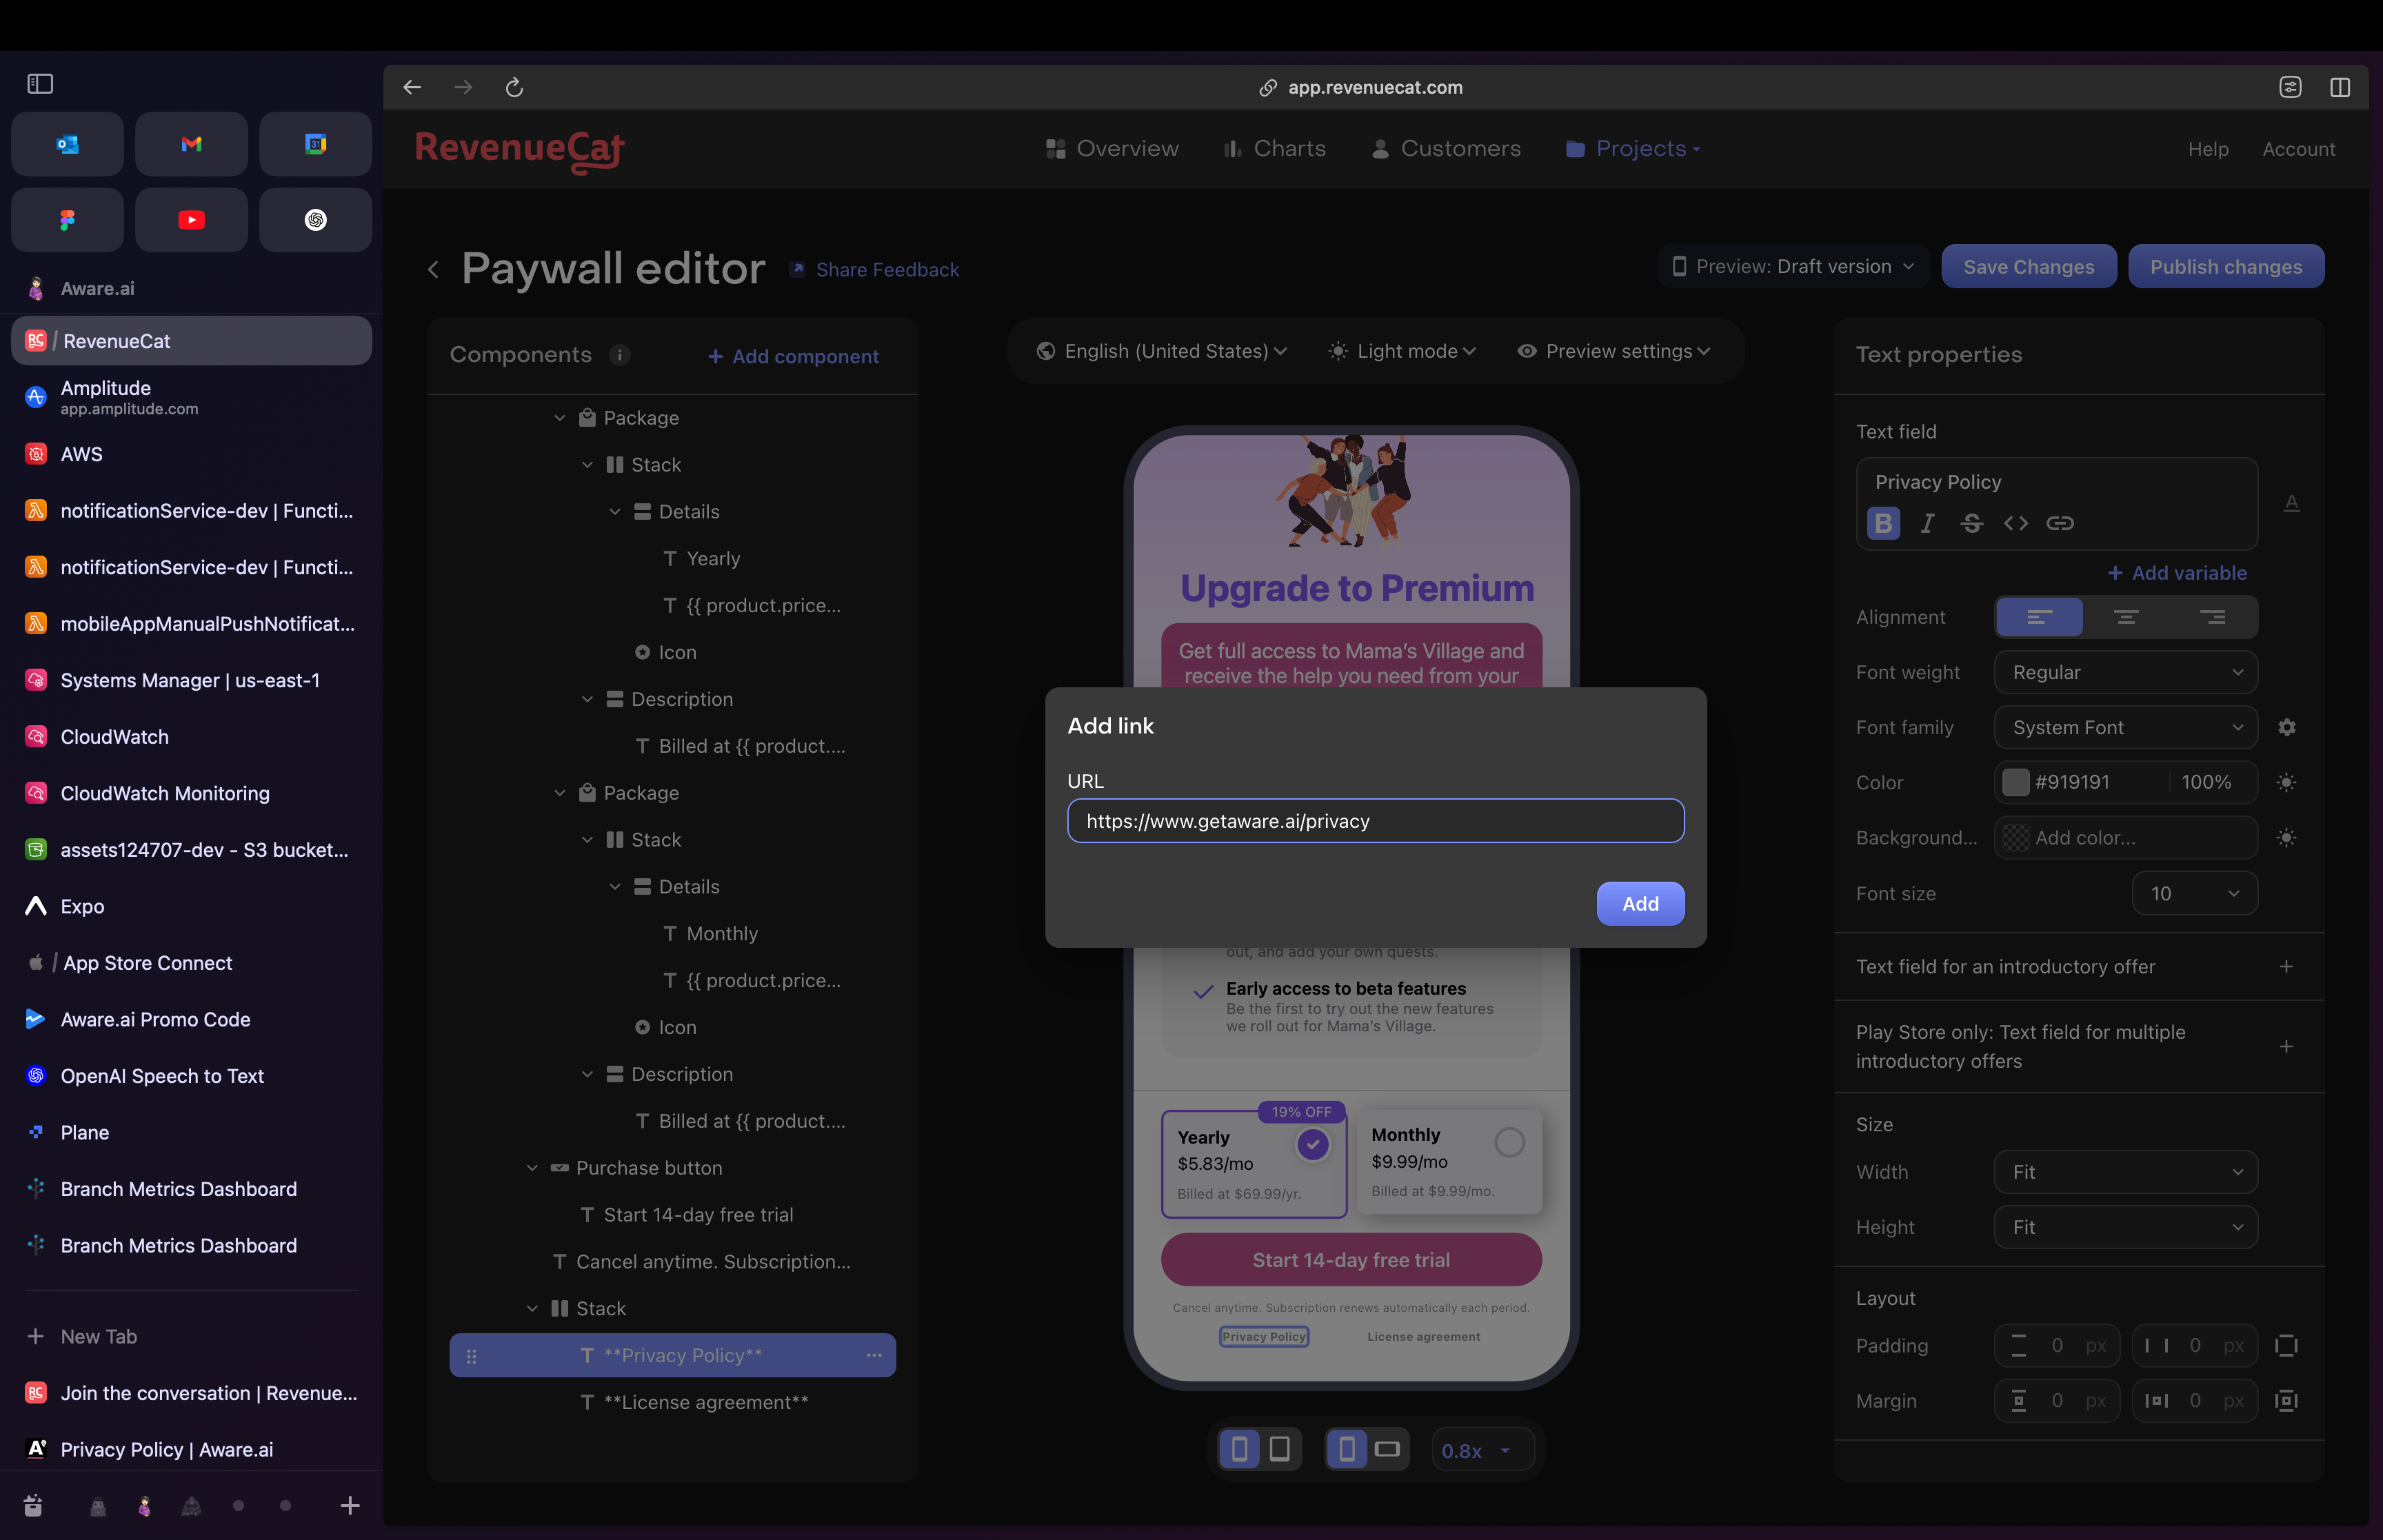Expand individual margin sides option

(2286, 1400)
